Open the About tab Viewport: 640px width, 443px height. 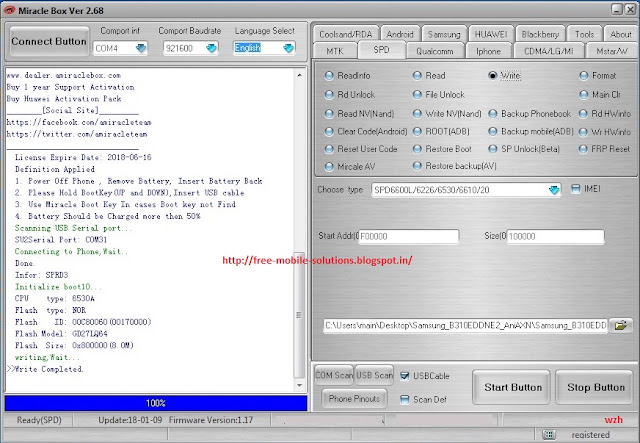621,34
